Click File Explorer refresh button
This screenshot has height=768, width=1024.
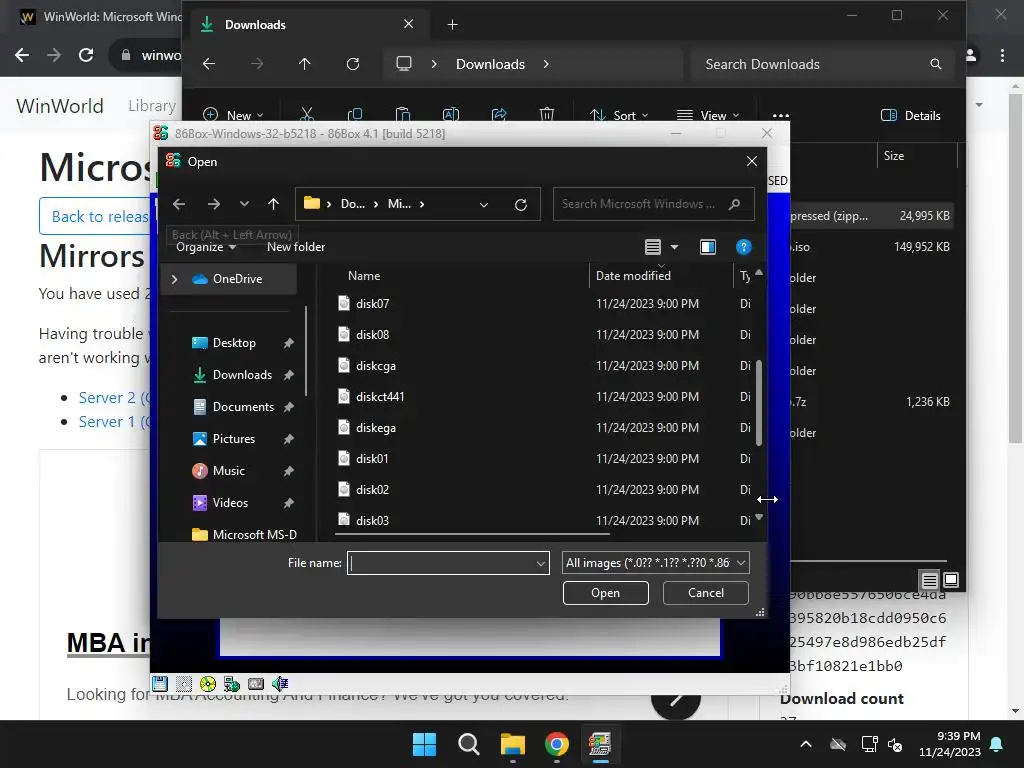[353, 64]
